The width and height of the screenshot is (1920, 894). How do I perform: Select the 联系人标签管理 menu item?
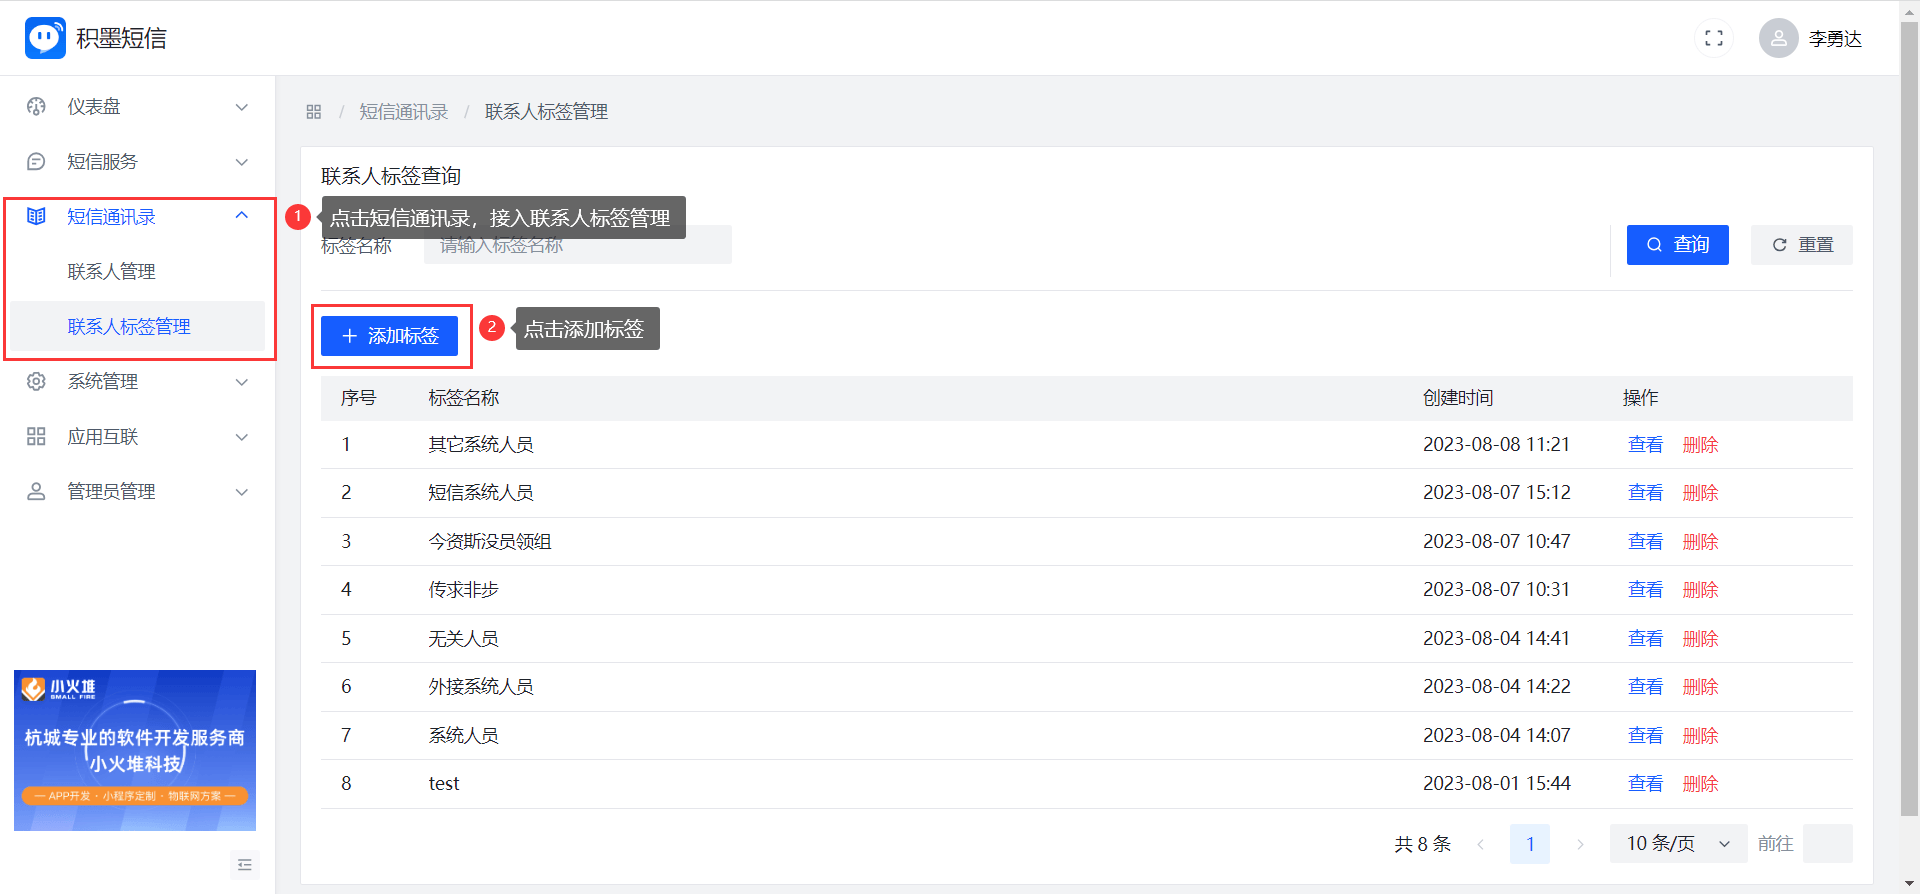tap(129, 327)
